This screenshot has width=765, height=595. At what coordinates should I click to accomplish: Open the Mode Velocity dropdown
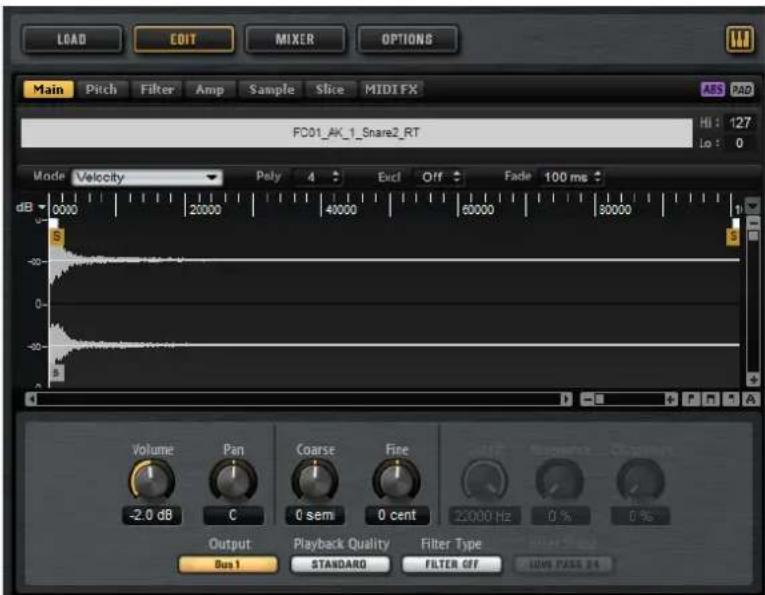click(147, 177)
